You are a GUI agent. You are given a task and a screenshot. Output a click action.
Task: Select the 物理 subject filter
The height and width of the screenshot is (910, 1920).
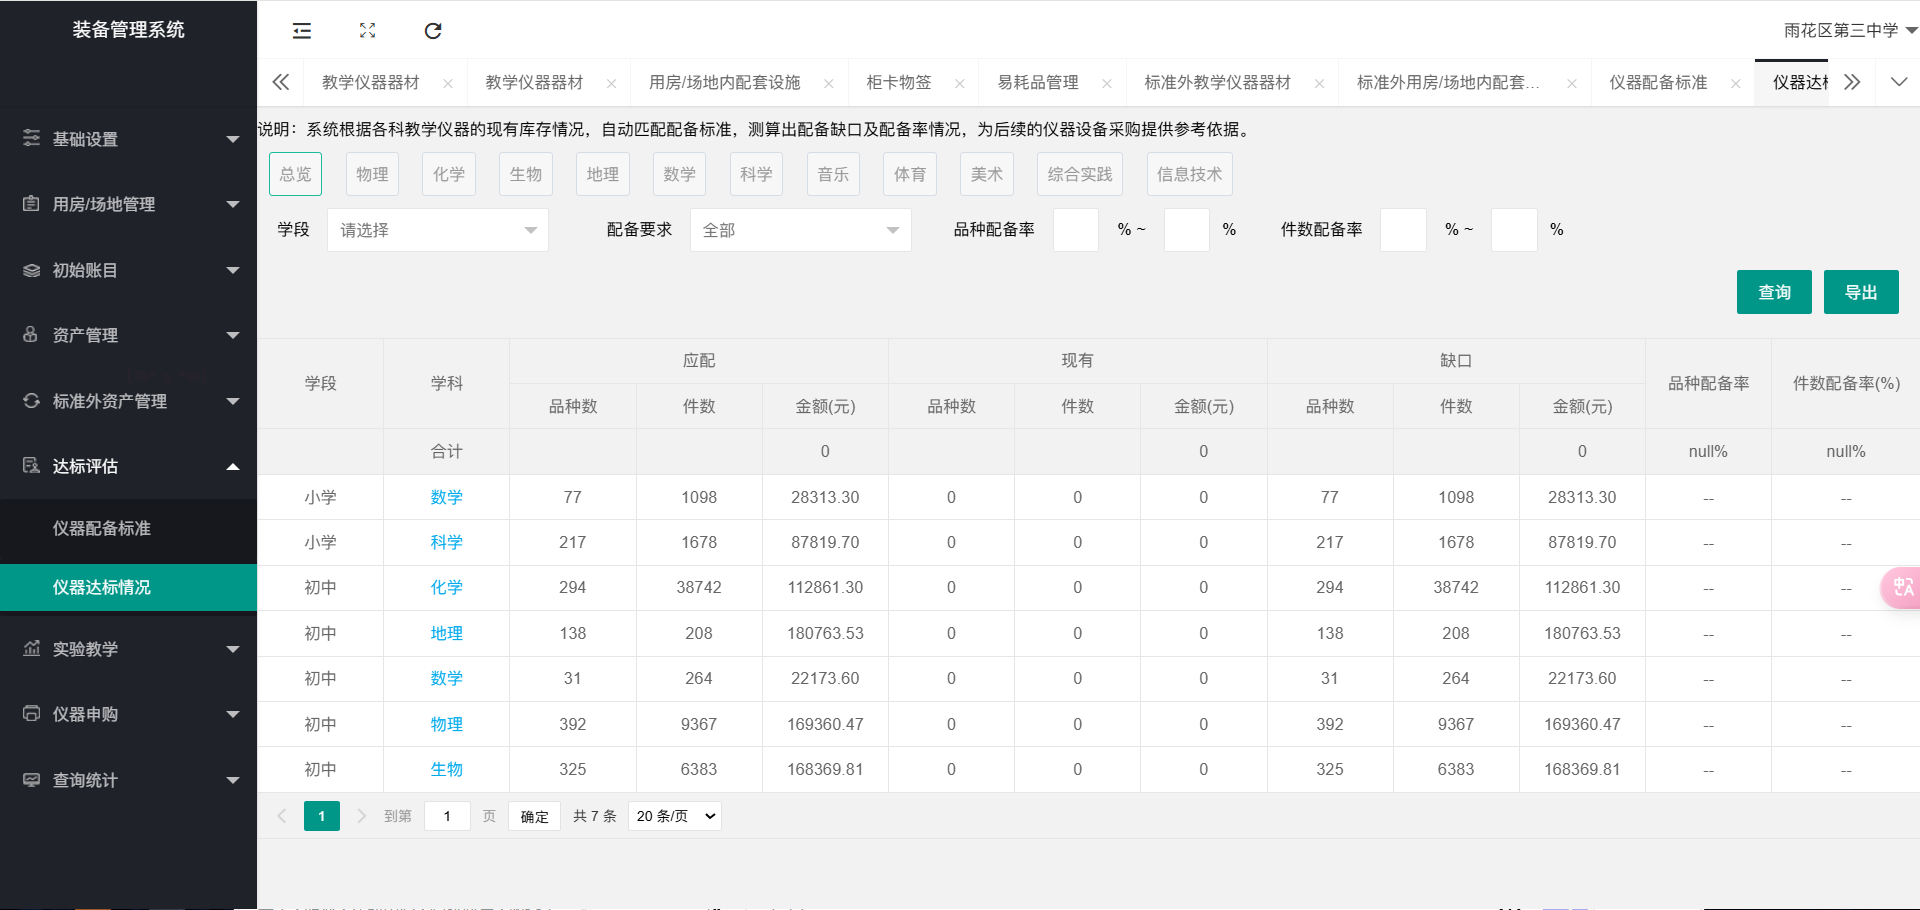click(x=372, y=174)
